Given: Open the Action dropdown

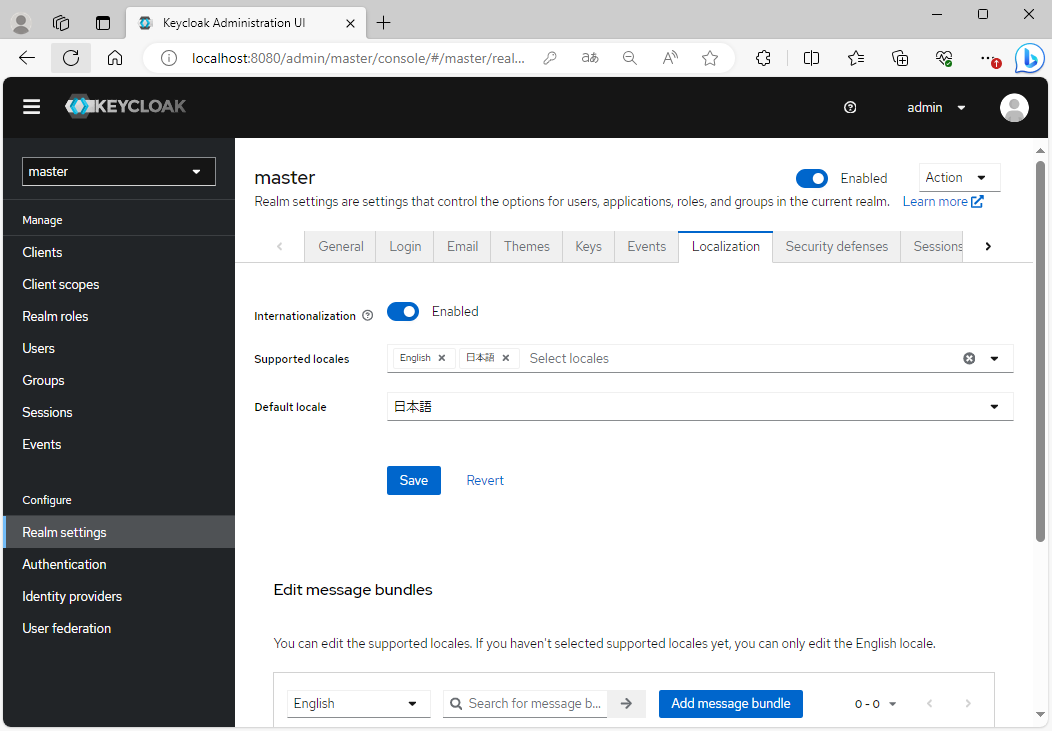Looking at the screenshot, I should (959, 178).
